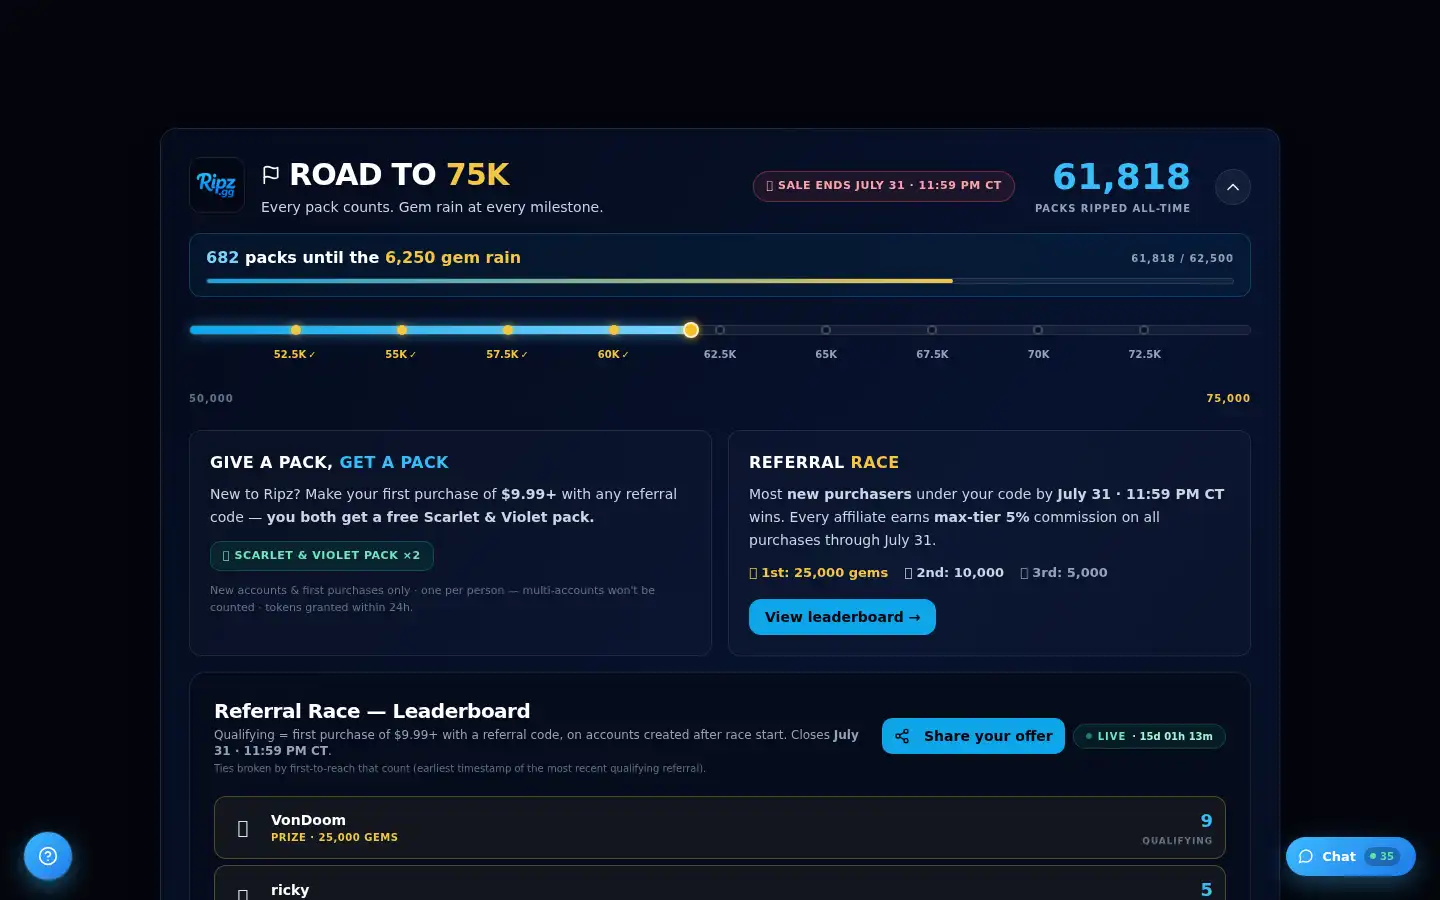1440x900 pixels.
Task: Click VonDoom's PRIZE · 25,000 GEMS label
Action: pyautogui.click(x=334, y=838)
